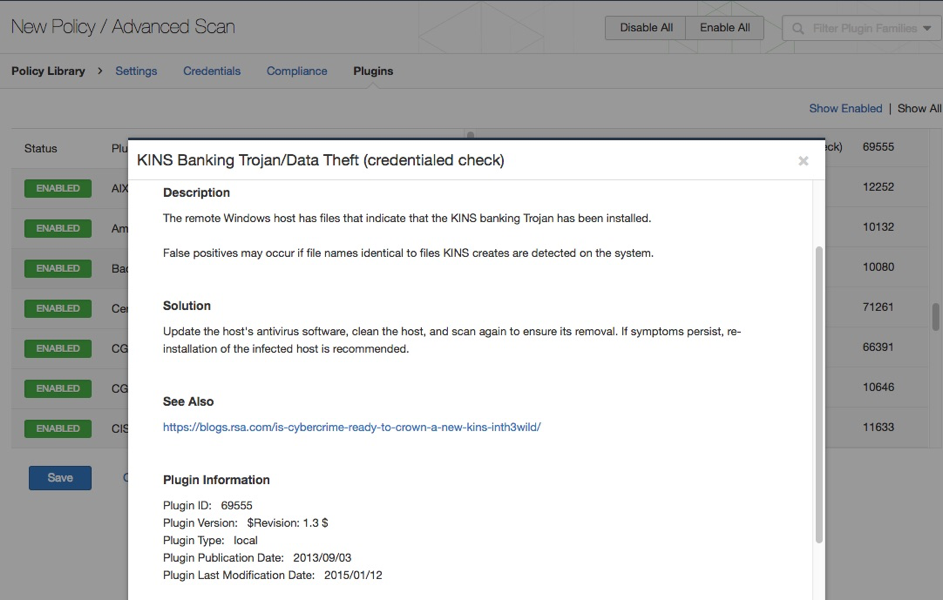
Task: Close the KINS Banking Trojan dialog
Action: tap(803, 161)
